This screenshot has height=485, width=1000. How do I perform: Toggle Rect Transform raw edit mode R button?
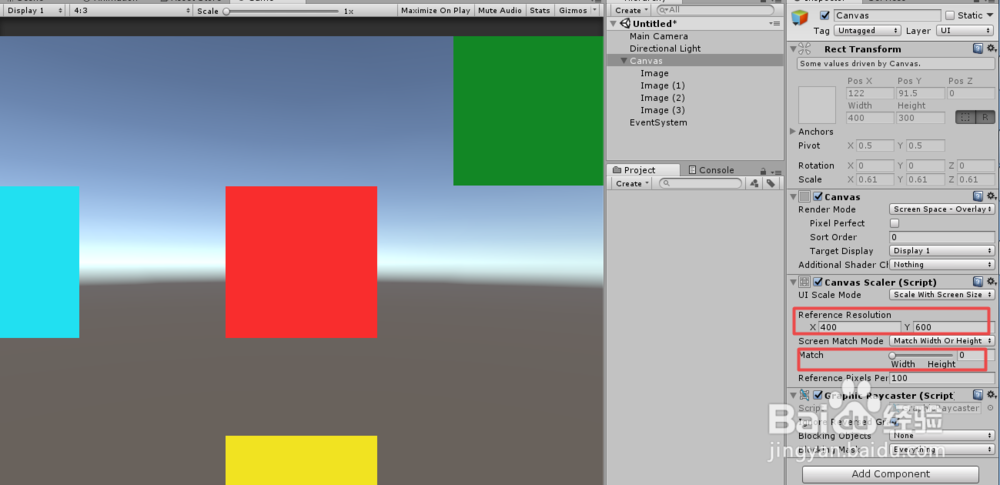985,117
